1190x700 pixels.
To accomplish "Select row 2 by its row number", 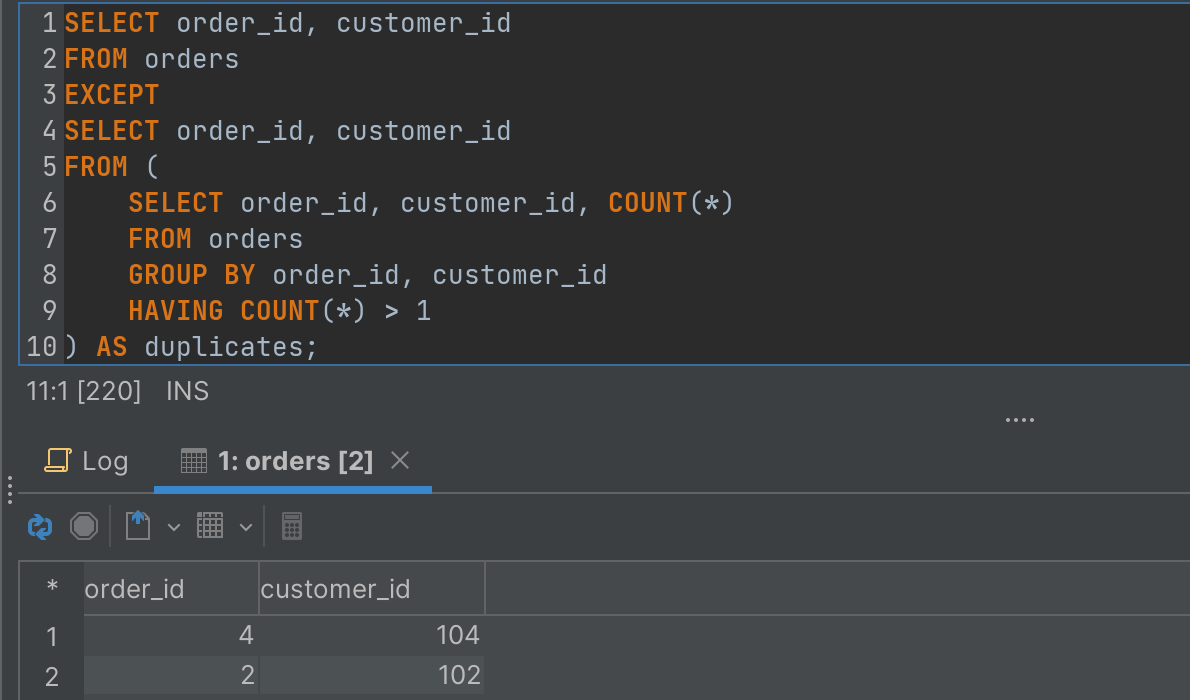I will (52, 675).
